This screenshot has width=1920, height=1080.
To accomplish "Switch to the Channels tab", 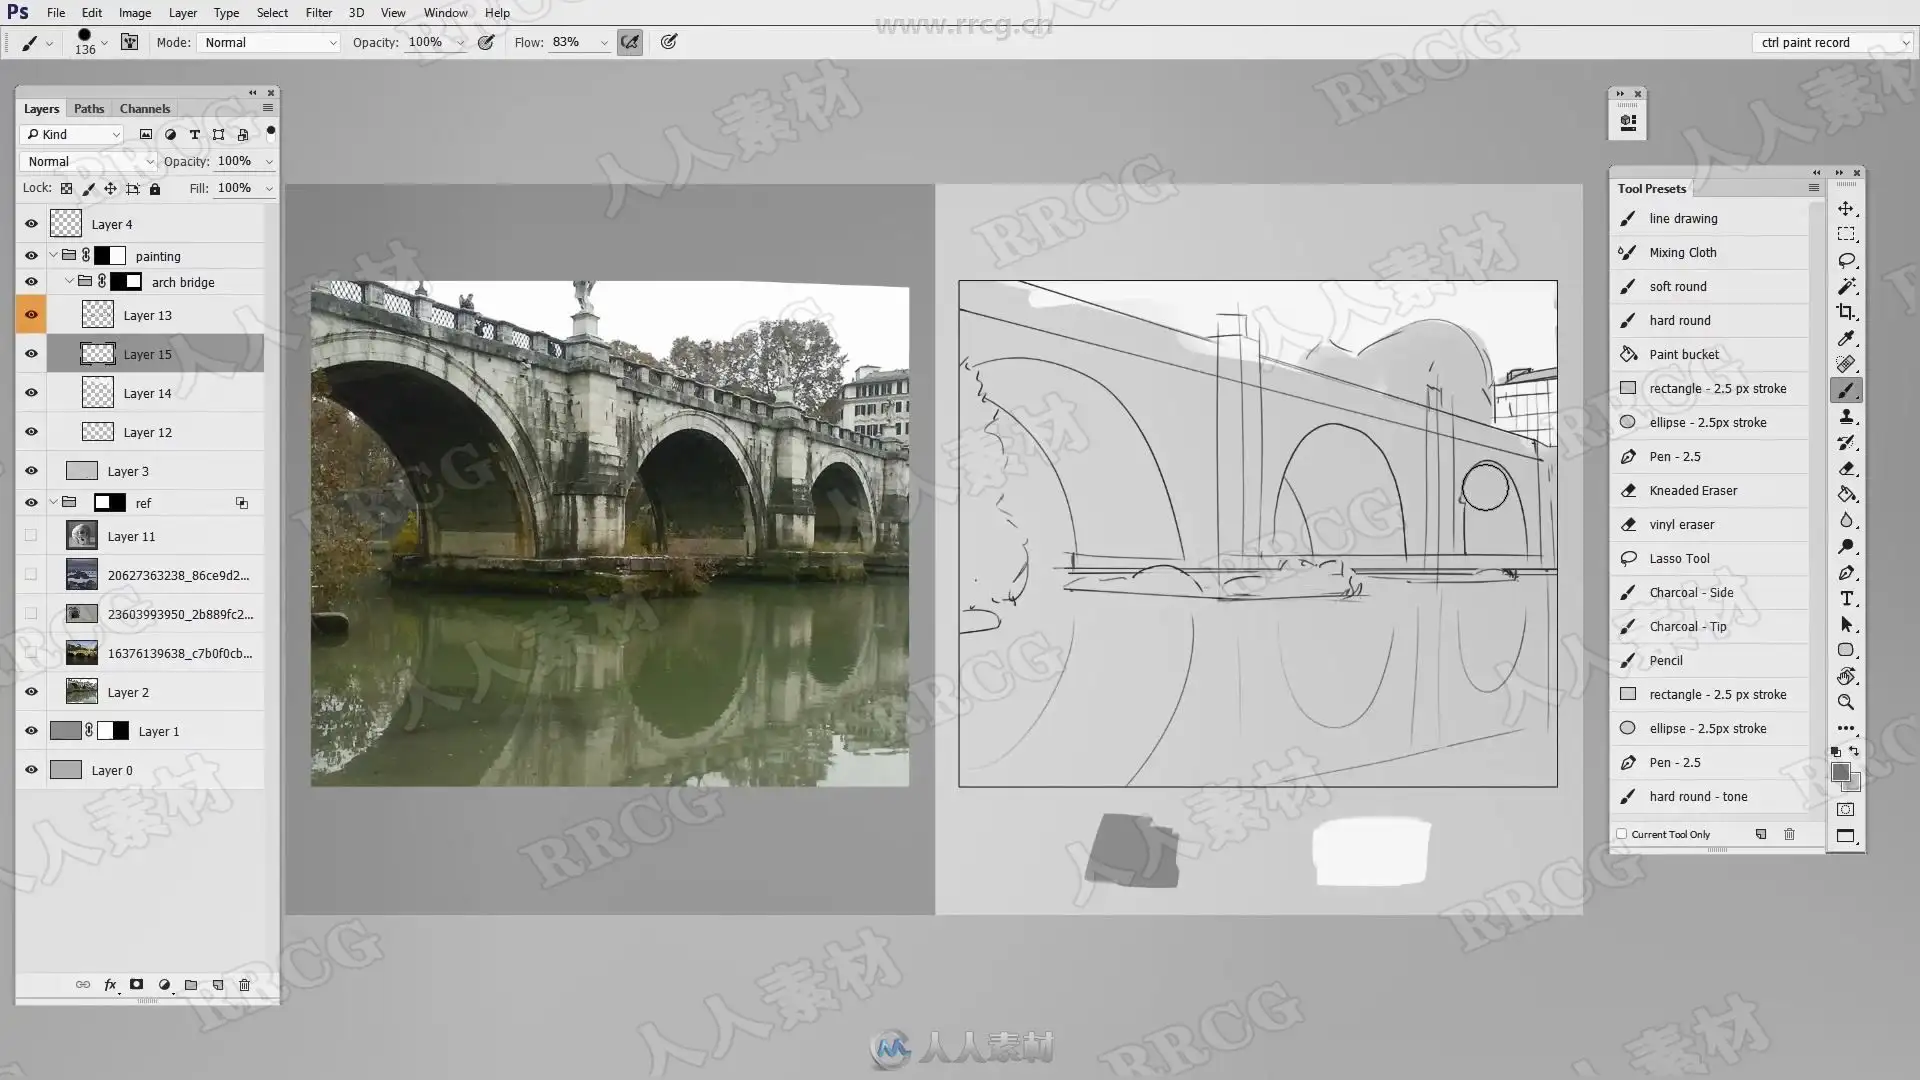I will (x=145, y=108).
